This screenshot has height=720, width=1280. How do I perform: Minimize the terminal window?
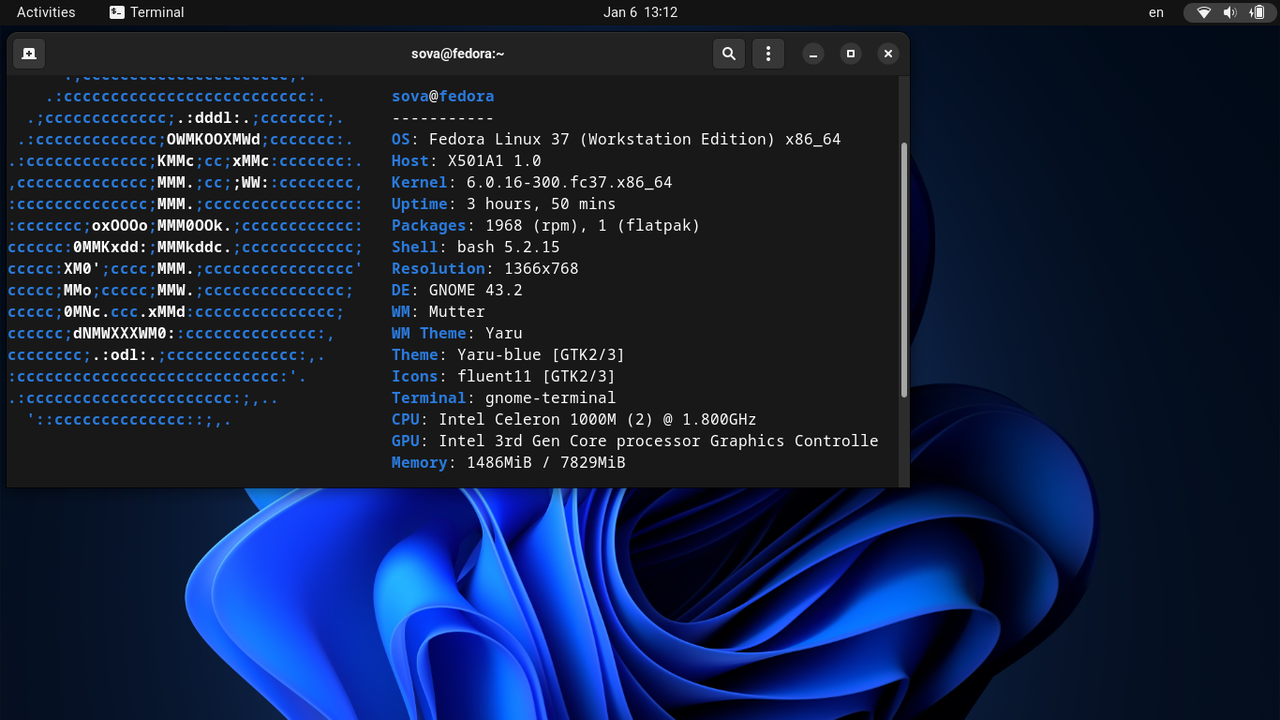click(814, 54)
